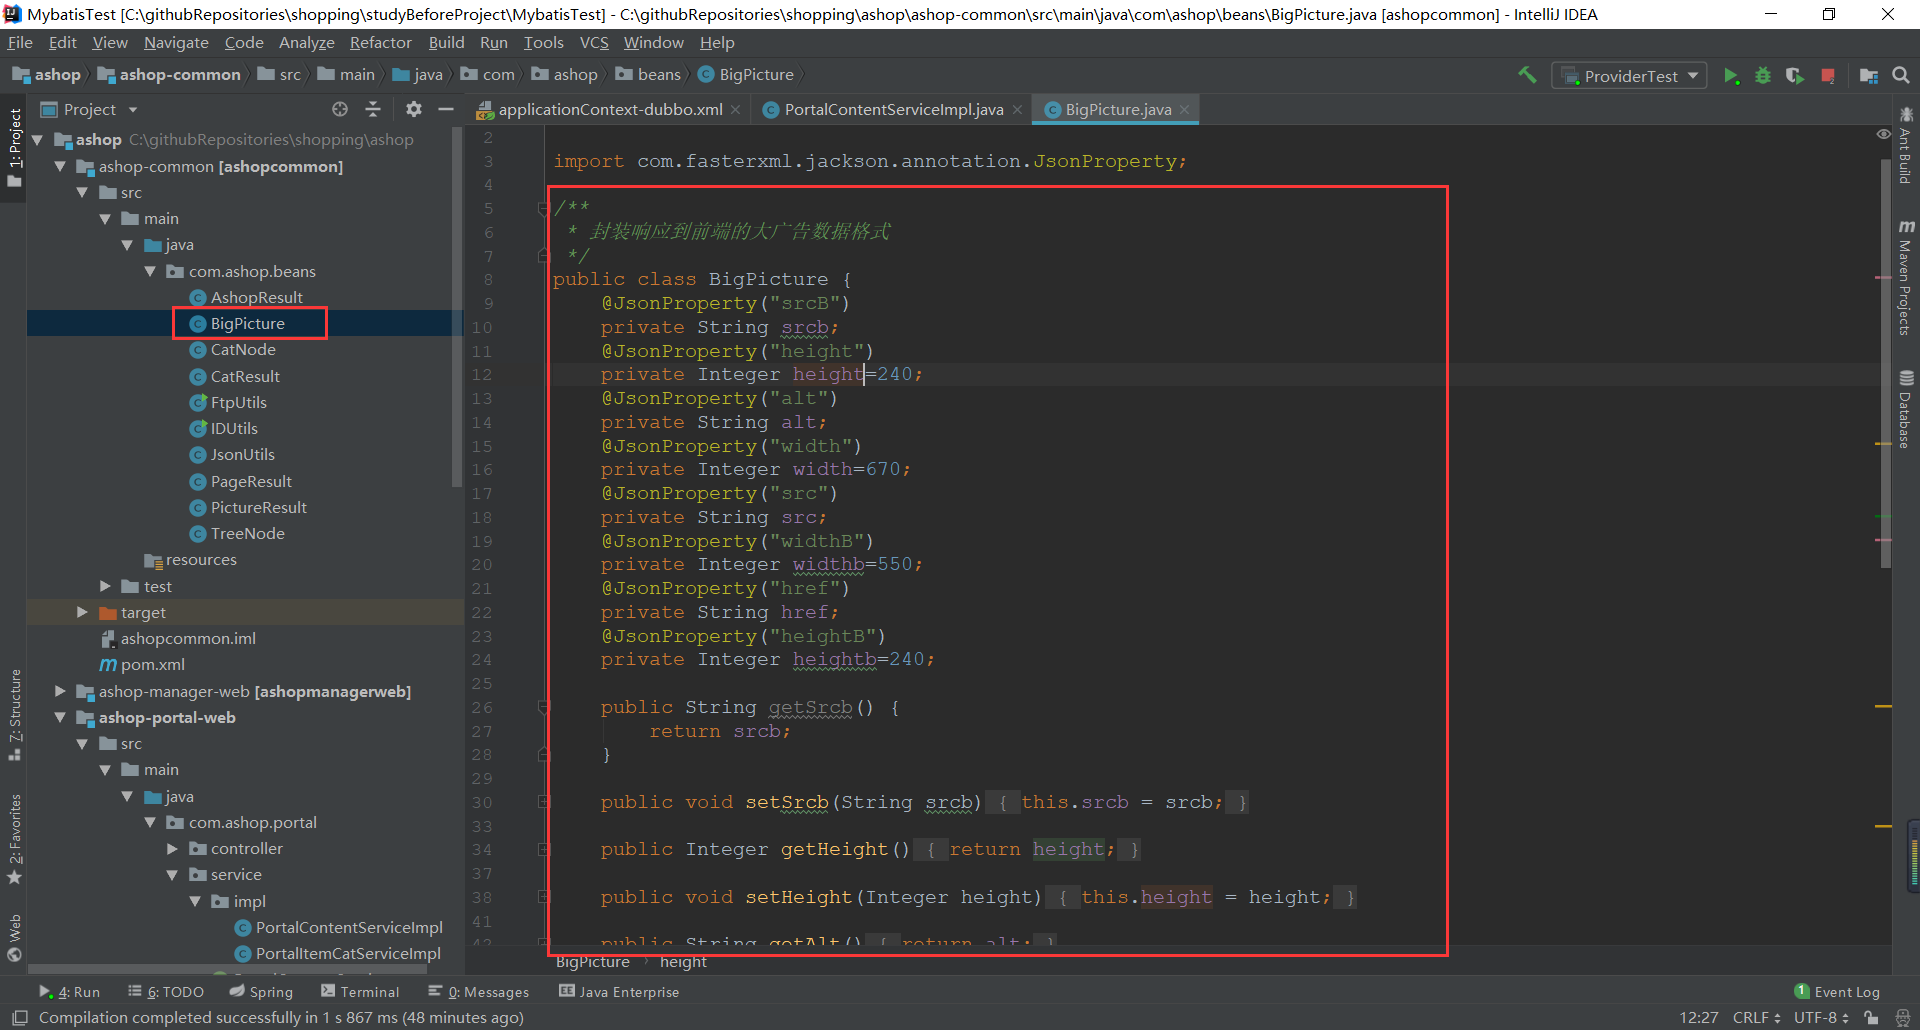This screenshot has width=1920, height=1030.
Task: Expand the controller package node
Action: point(172,848)
